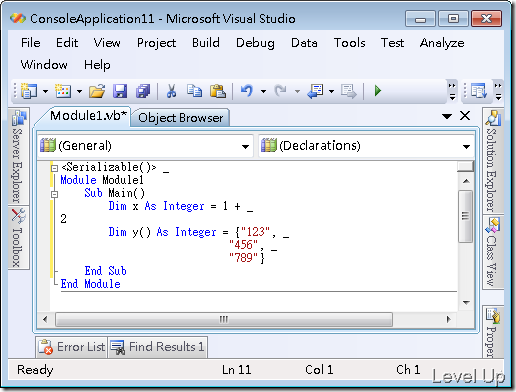The width and height of the screenshot is (516, 392).
Task: Switch to the Module1.vb tab
Action: coord(88,116)
